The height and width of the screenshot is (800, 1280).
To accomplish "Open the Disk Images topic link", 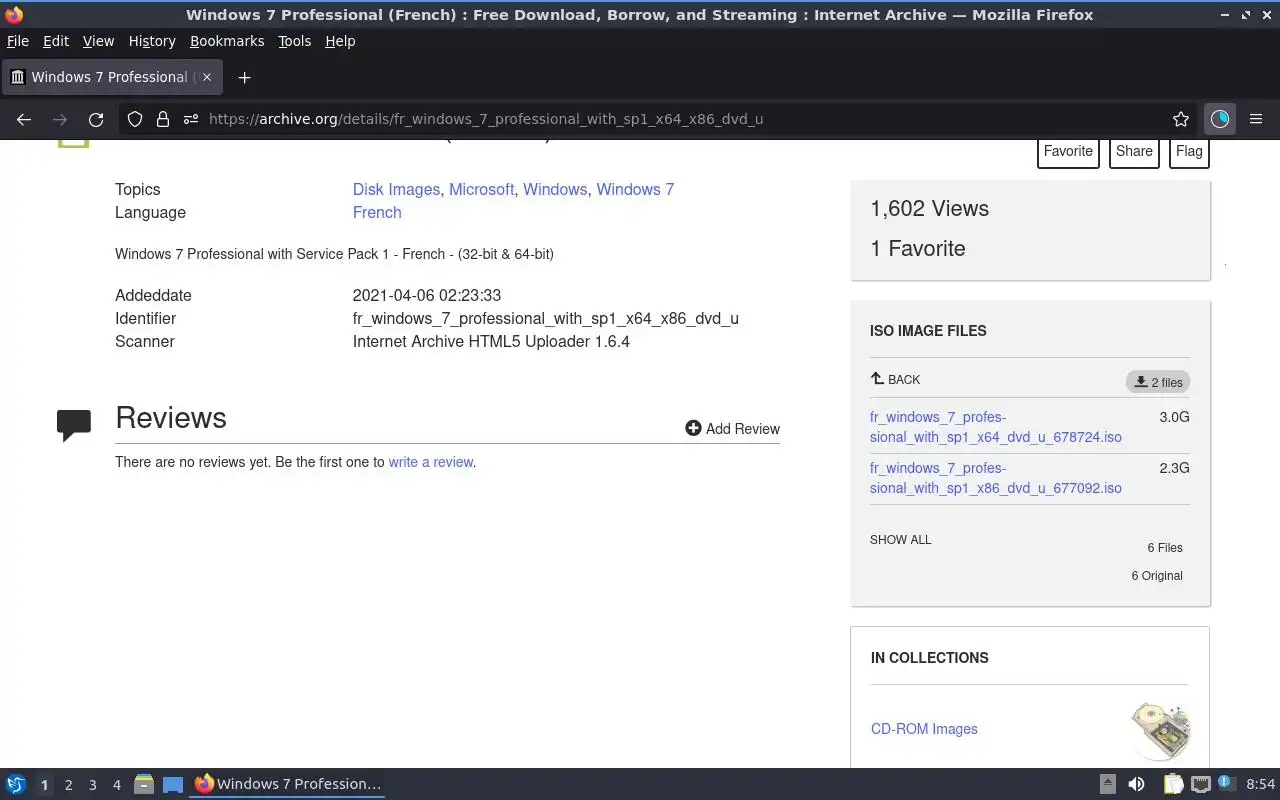I will [x=396, y=189].
